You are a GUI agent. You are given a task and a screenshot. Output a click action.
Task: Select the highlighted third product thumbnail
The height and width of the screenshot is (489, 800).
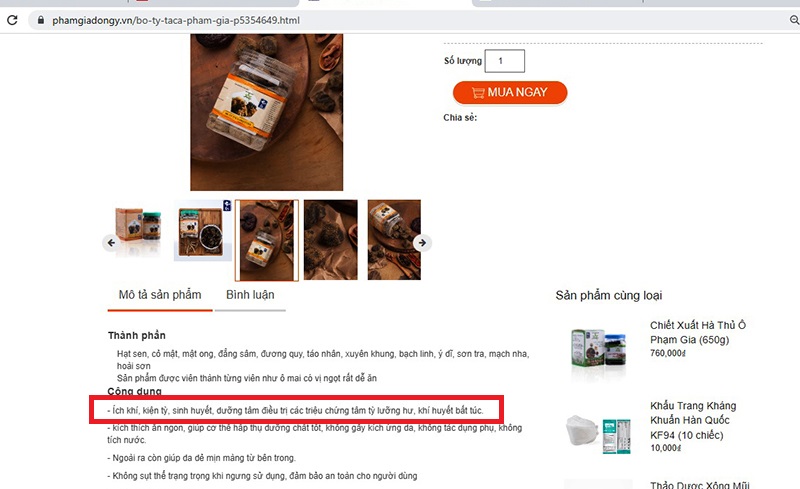(267, 240)
